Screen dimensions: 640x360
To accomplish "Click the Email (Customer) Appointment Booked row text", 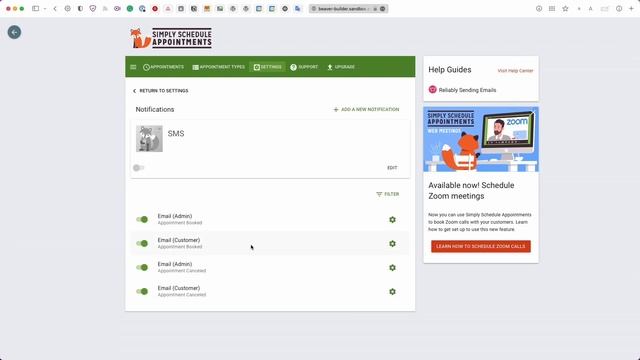I will pyautogui.click(x=180, y=243).
